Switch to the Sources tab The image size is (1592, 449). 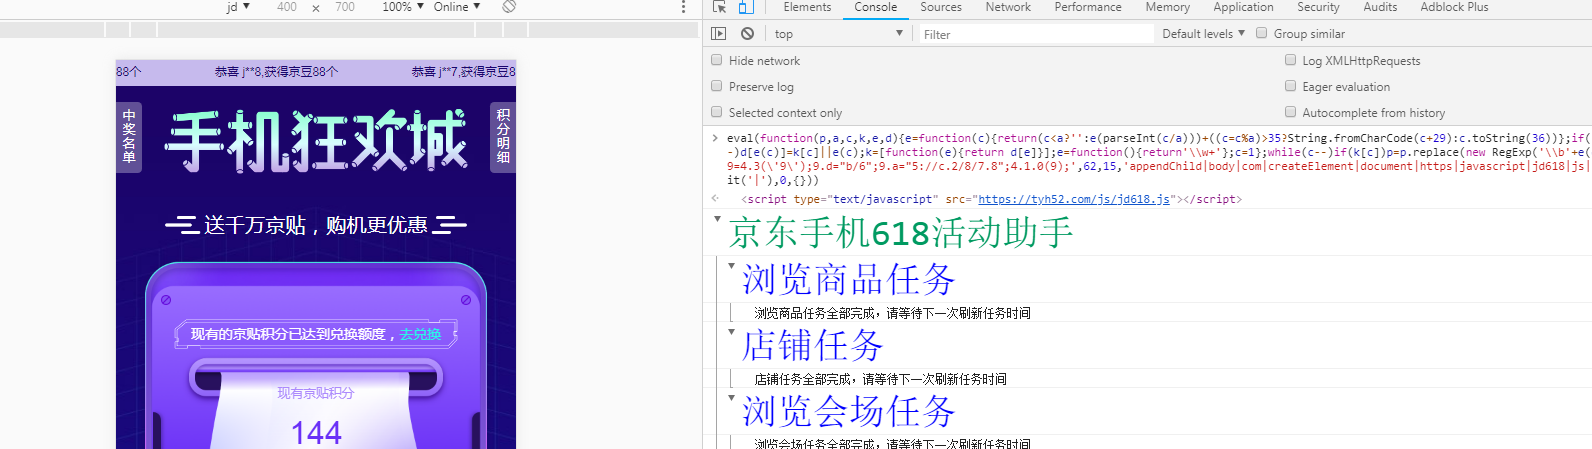(941, 7)
